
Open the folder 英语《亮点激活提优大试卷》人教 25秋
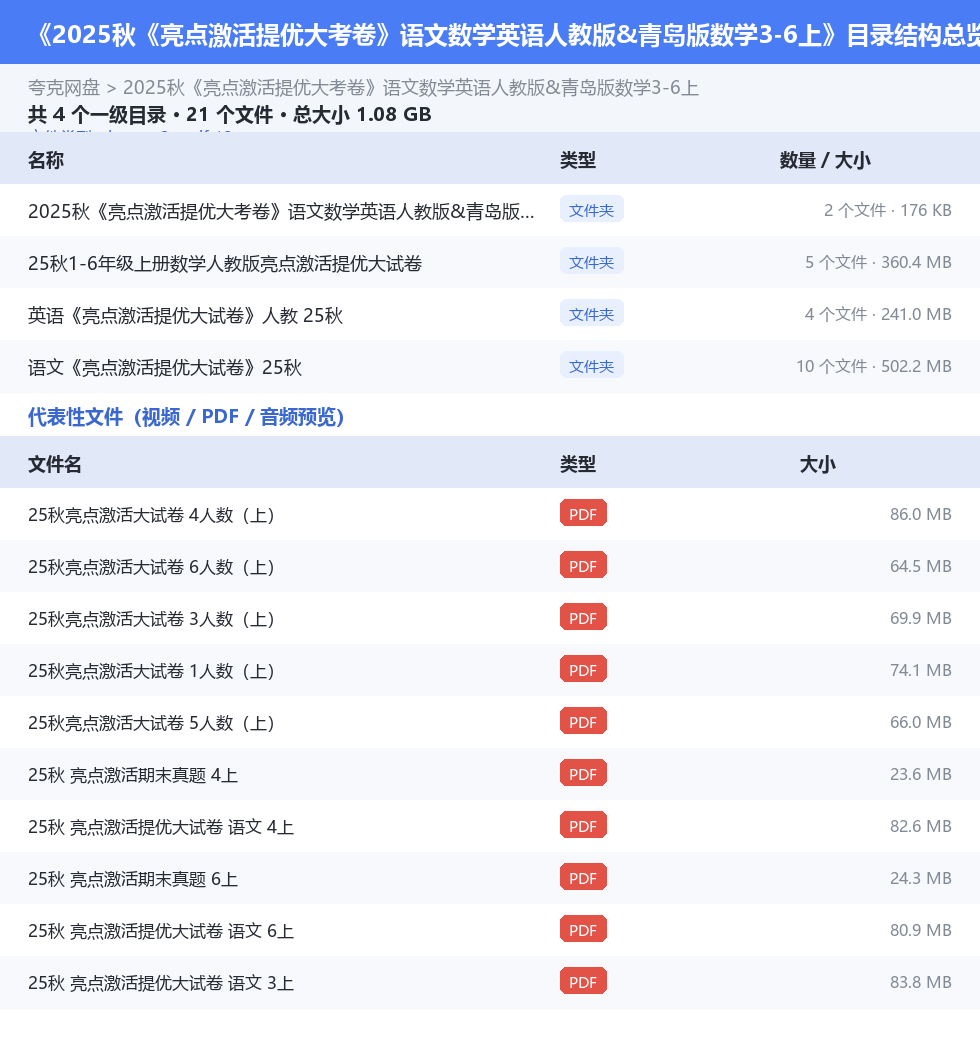[x=185, y=315]
